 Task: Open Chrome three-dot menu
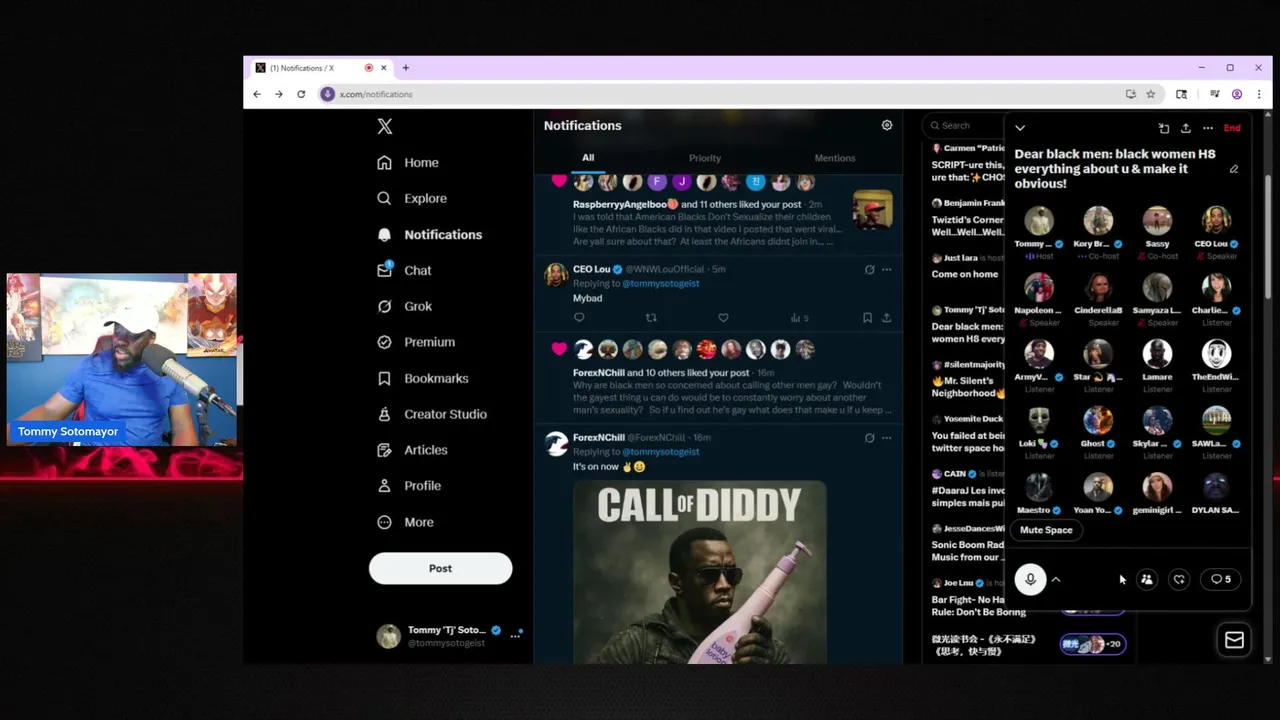click(1259, 94)
